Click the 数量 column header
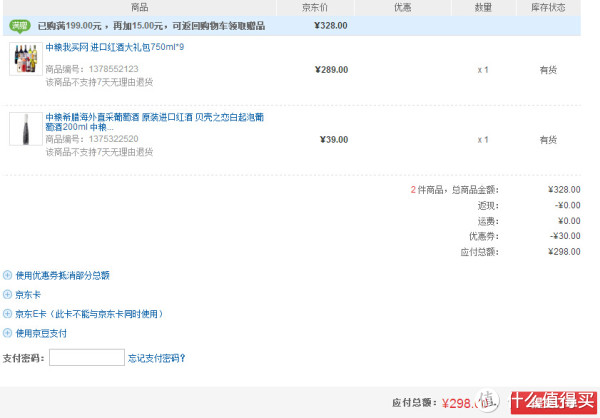The width and height of the screenshot is (600, 418). [x=483, y=7]
